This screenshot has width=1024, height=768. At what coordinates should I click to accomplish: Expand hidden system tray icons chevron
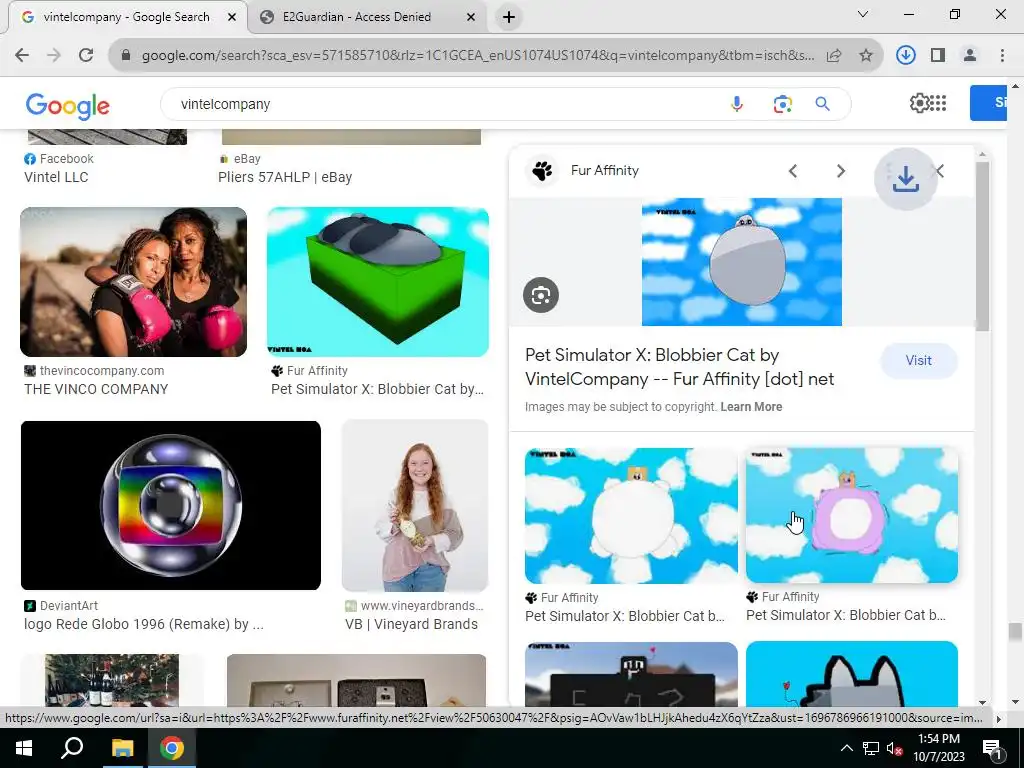[846, 748]
